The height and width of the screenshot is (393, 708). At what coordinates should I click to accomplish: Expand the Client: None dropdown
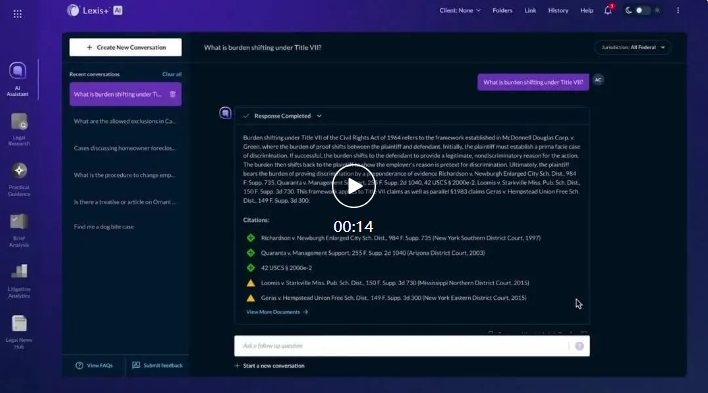[460, 10]
